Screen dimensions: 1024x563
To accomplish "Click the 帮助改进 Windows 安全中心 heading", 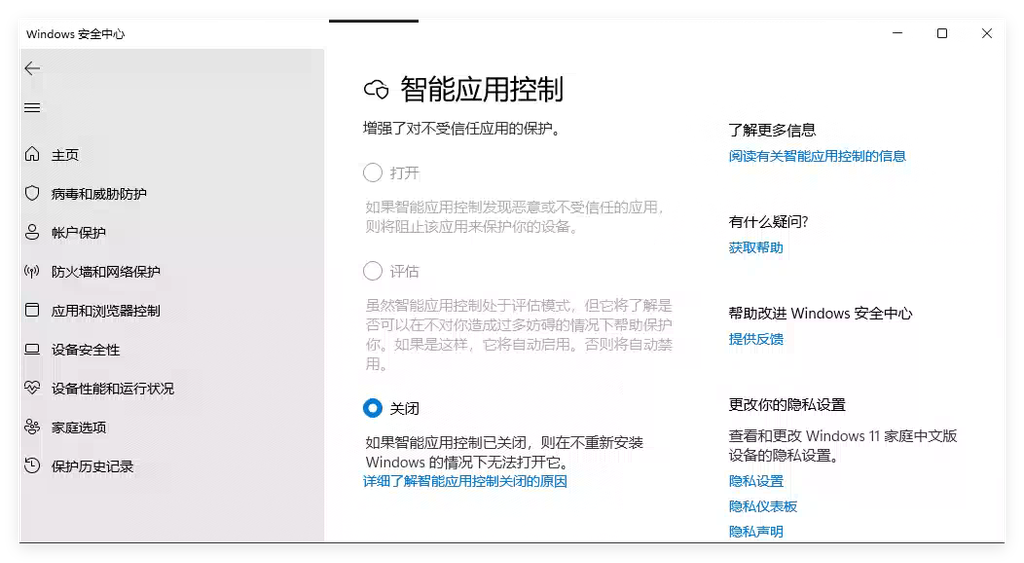I will pyautogui.click(x=820, y=314).
